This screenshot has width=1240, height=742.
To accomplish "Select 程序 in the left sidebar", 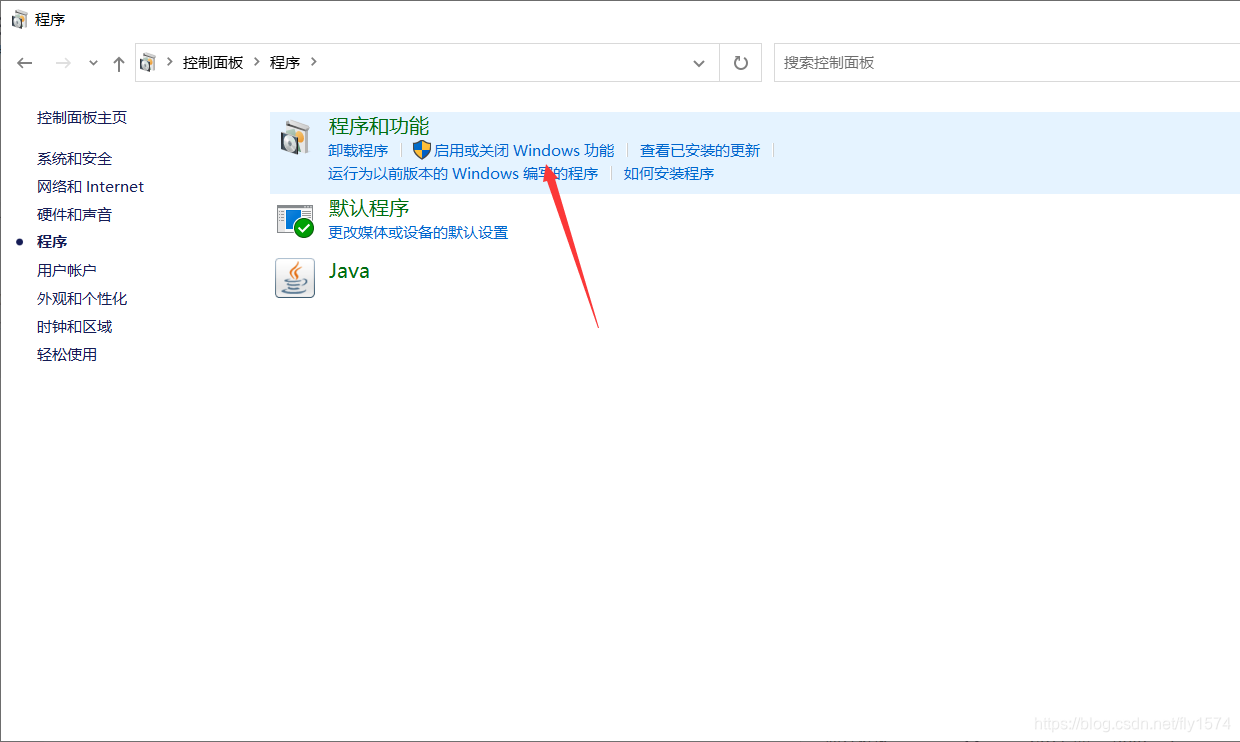I will click(x=52, y=242).
